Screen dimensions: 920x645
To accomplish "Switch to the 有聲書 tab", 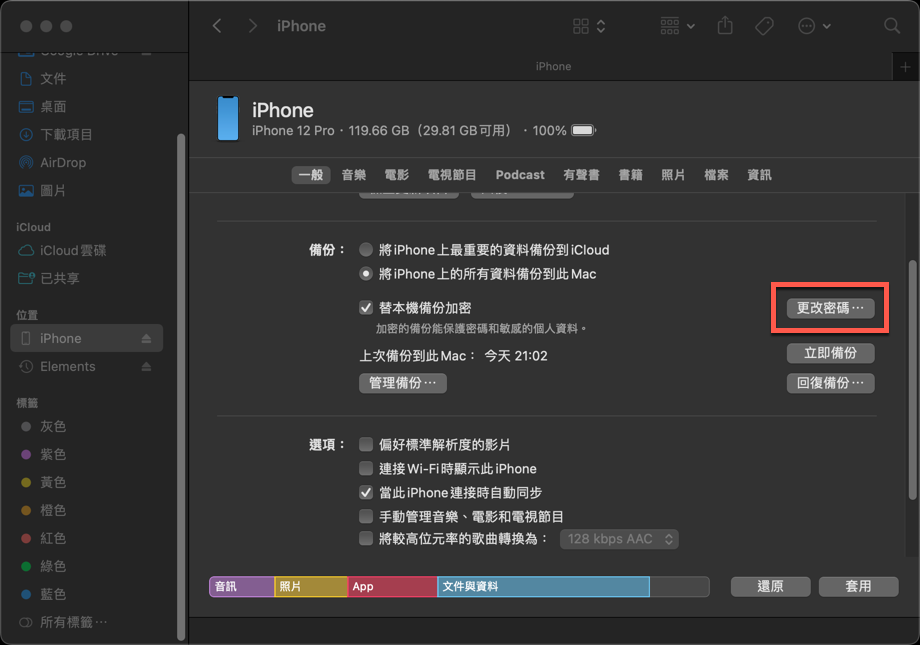I will [x=581, y=175].
